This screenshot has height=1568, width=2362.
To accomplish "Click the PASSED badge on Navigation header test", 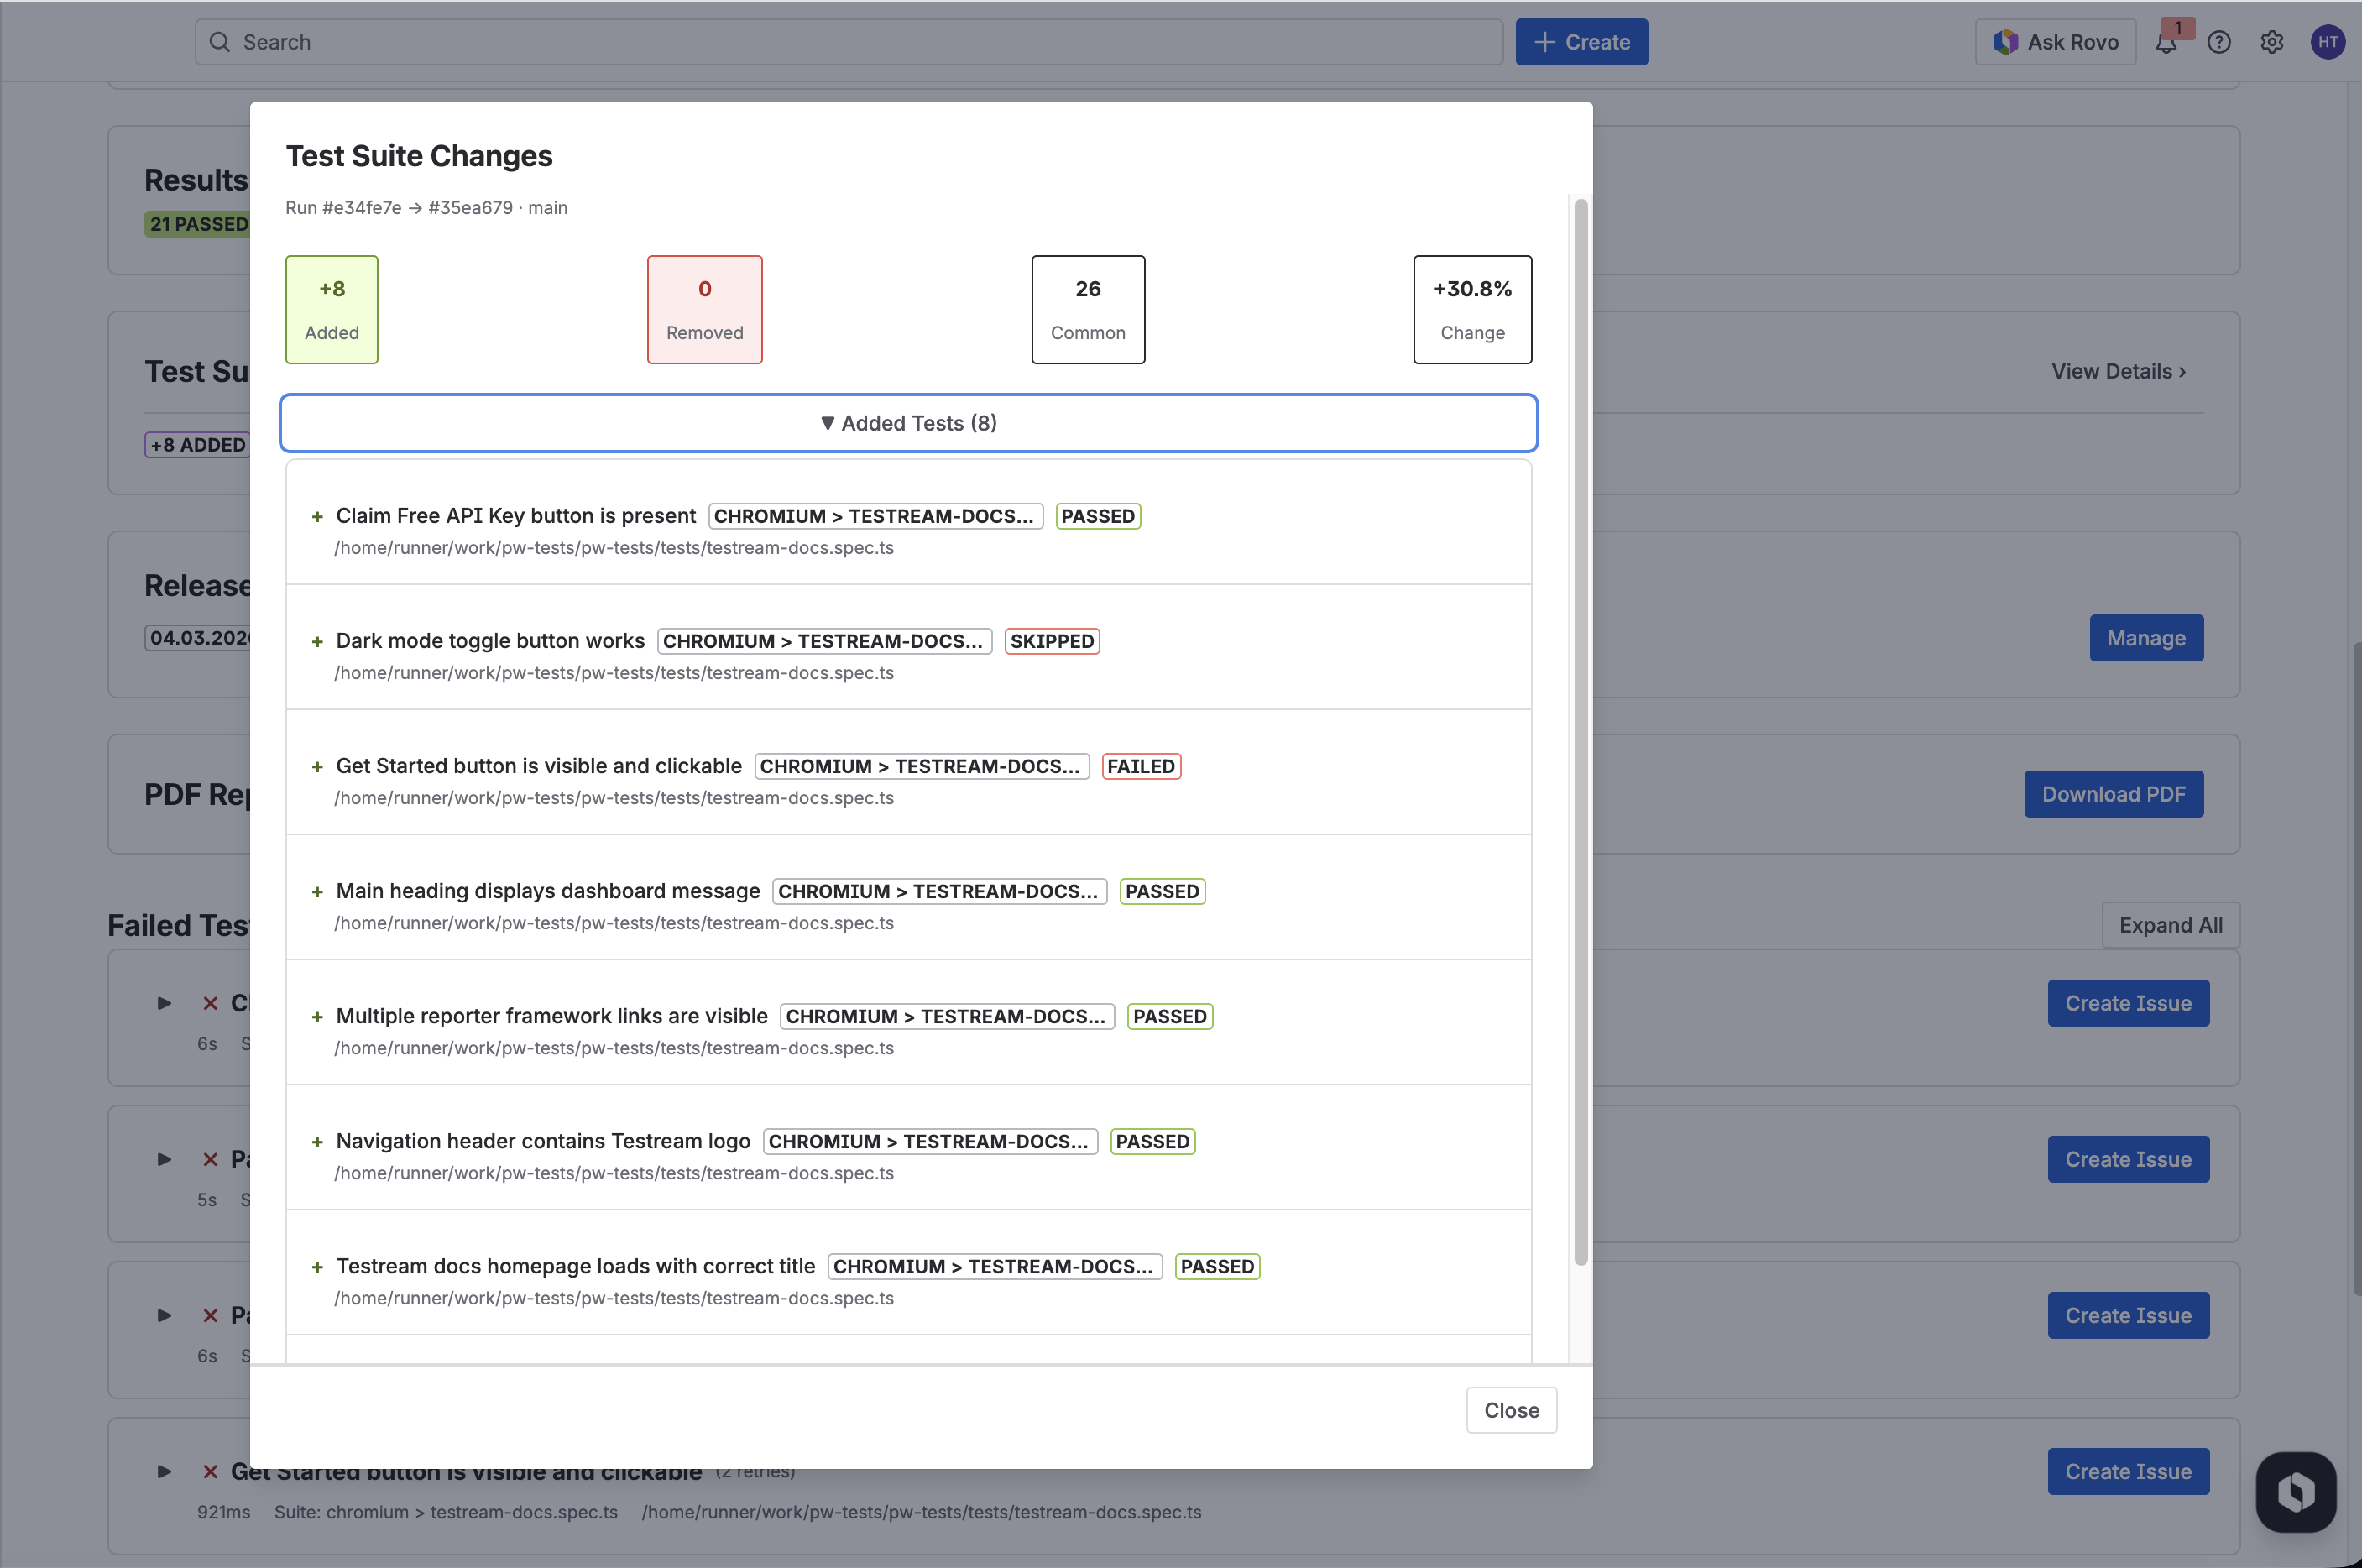I will (x=1153, y=1141).
